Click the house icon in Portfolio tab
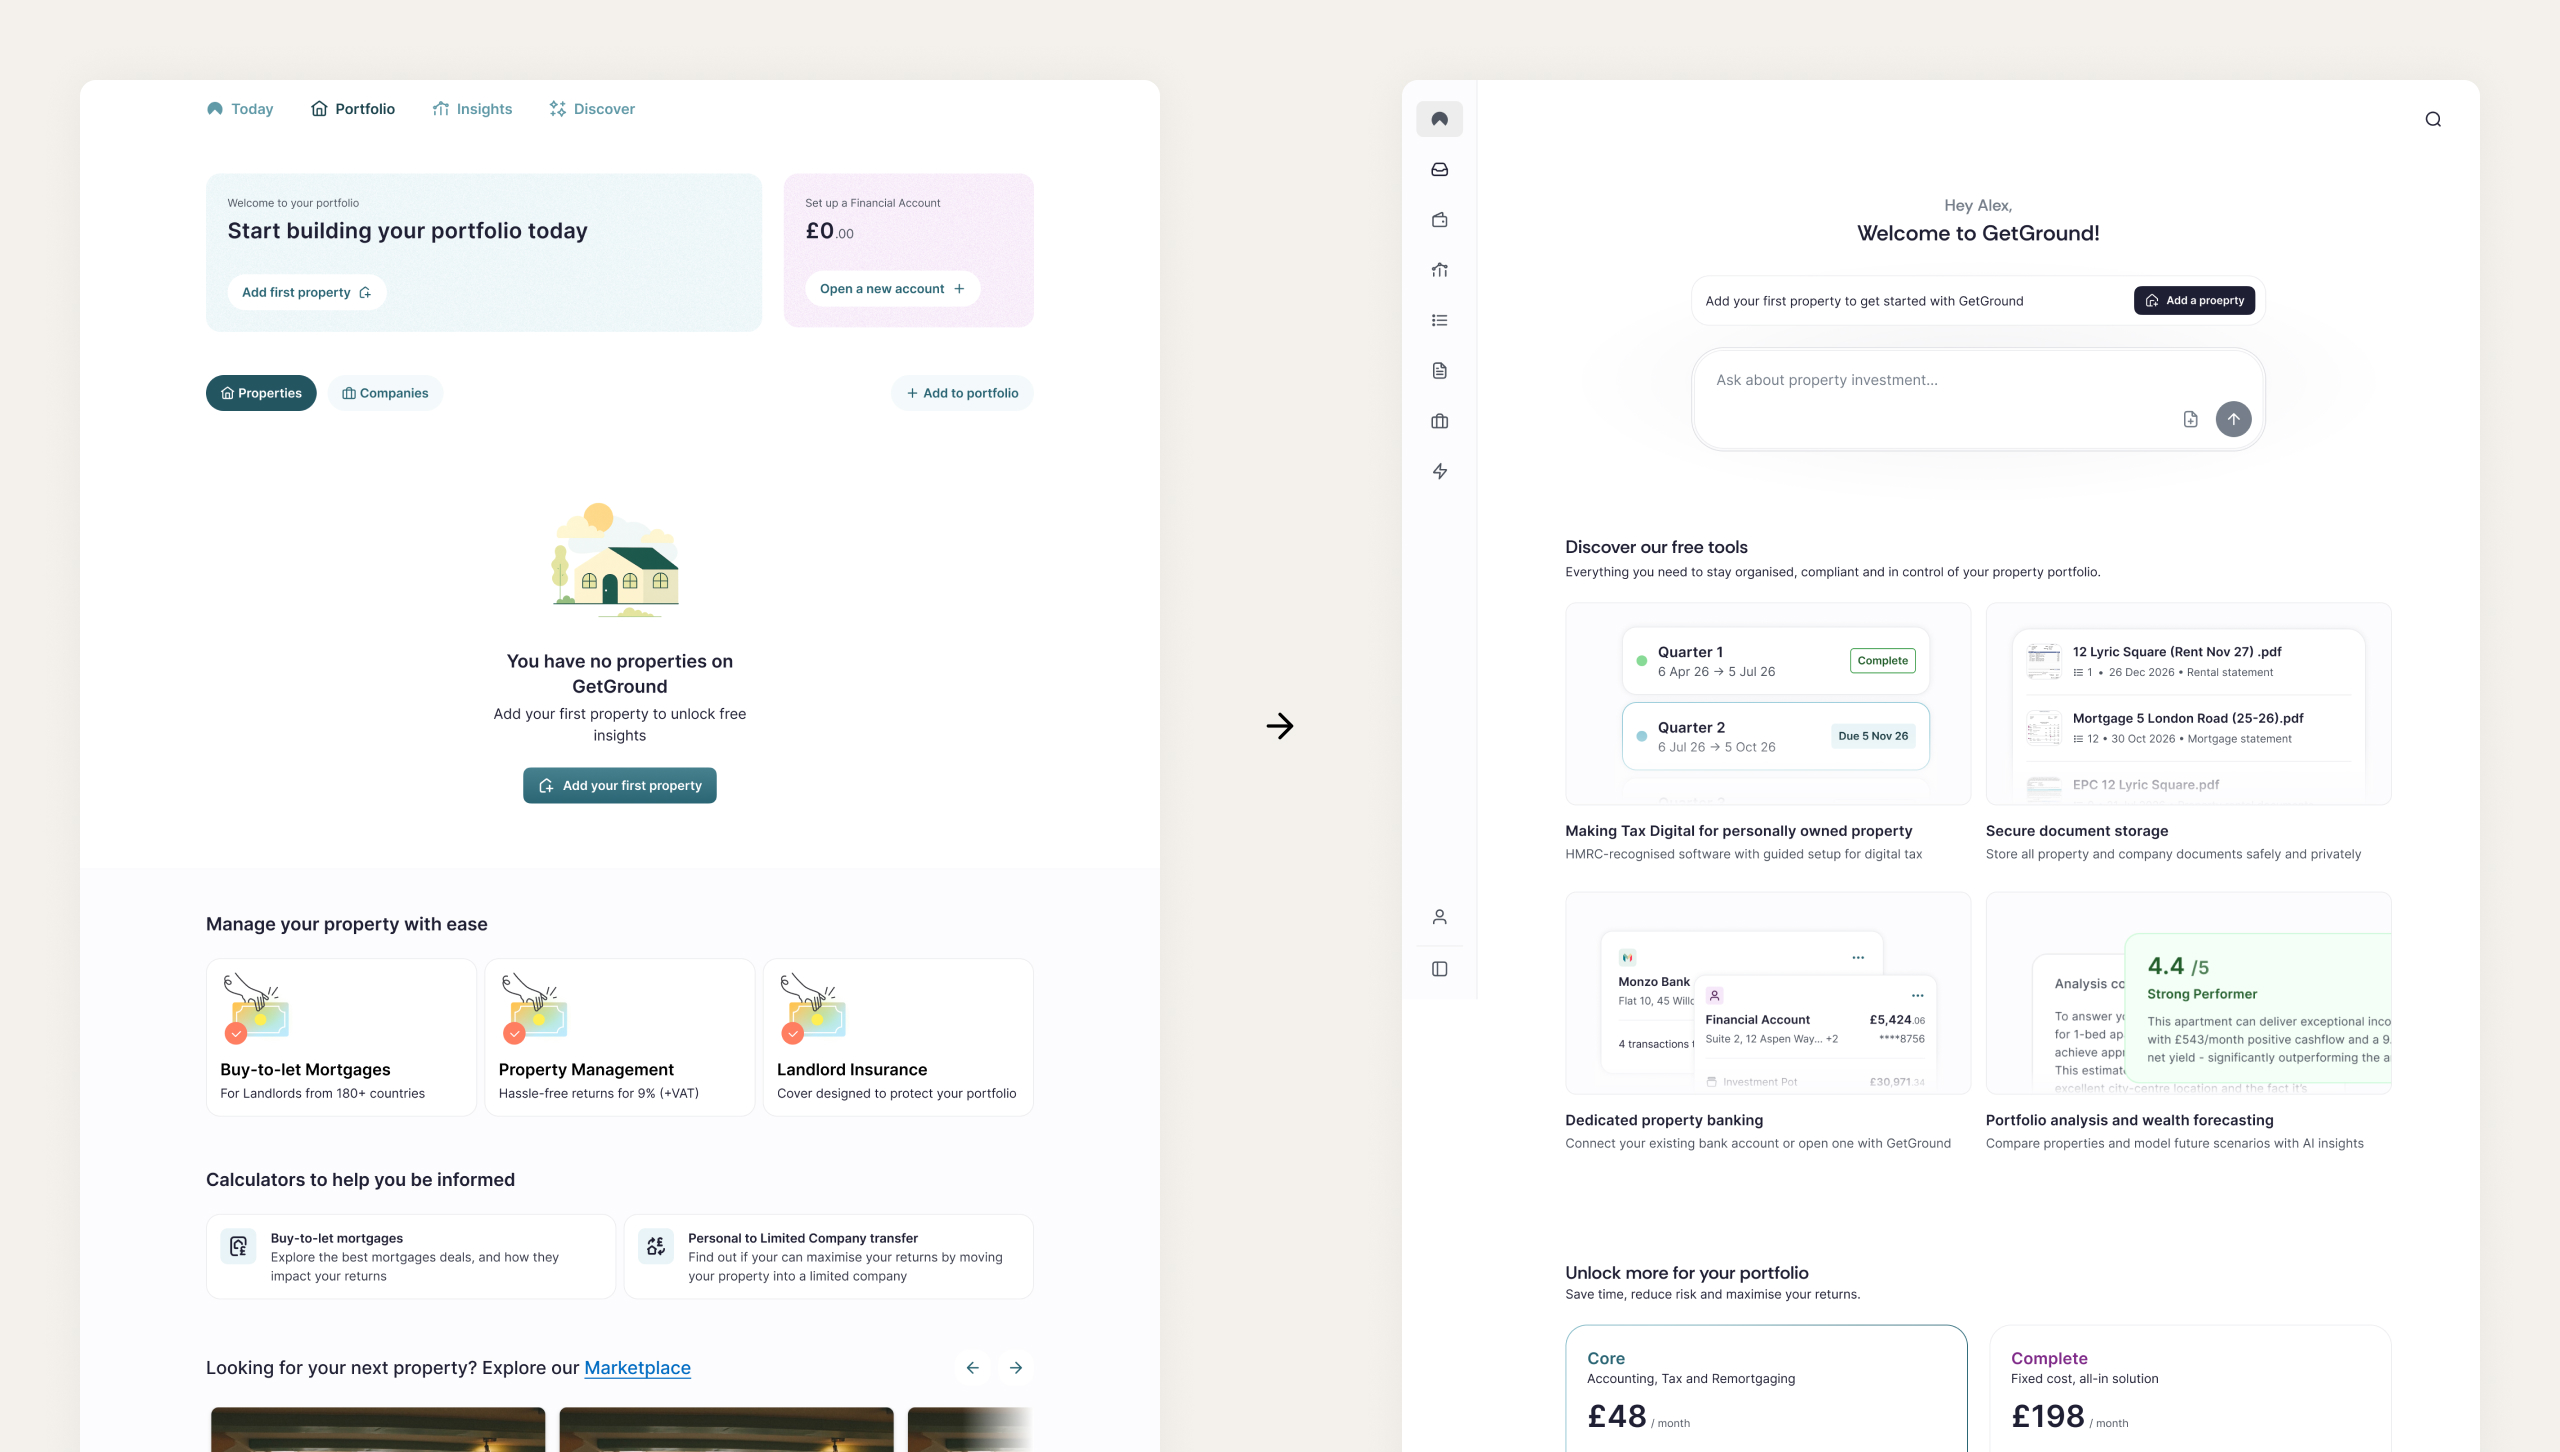The width and height of the screenshot is (2560, 1452). pyautogui.click(x=319, y=108)
